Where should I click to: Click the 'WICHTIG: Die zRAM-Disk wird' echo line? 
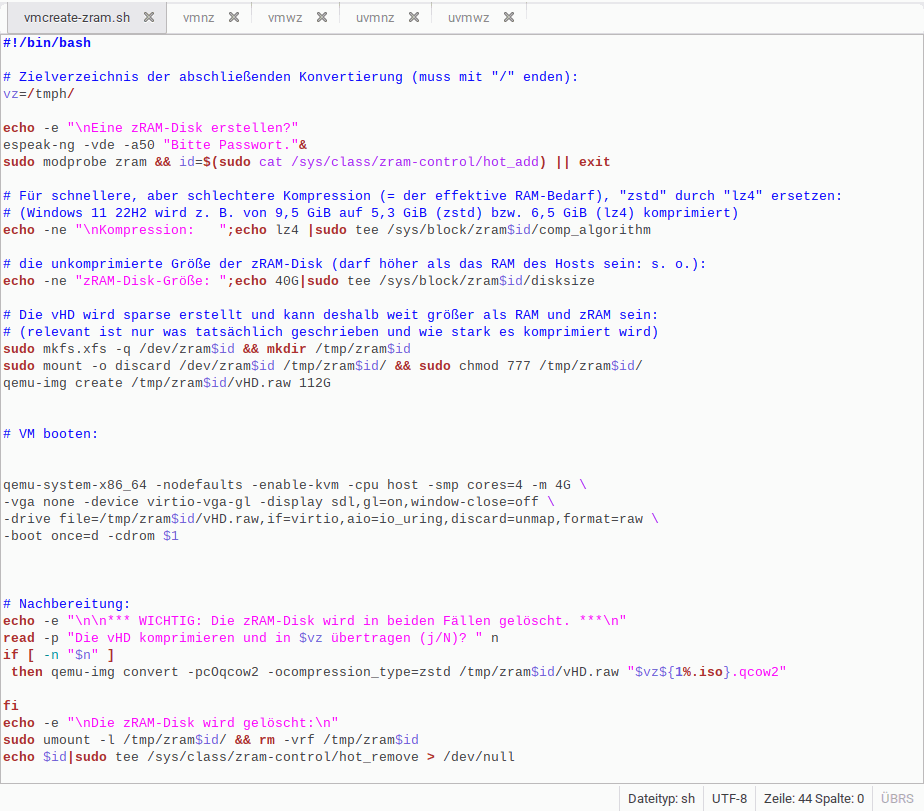point(315,621)
